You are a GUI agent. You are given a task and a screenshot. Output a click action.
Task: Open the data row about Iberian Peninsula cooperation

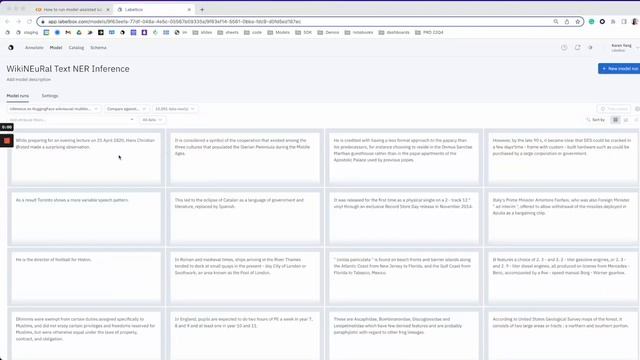click(245, 158)
